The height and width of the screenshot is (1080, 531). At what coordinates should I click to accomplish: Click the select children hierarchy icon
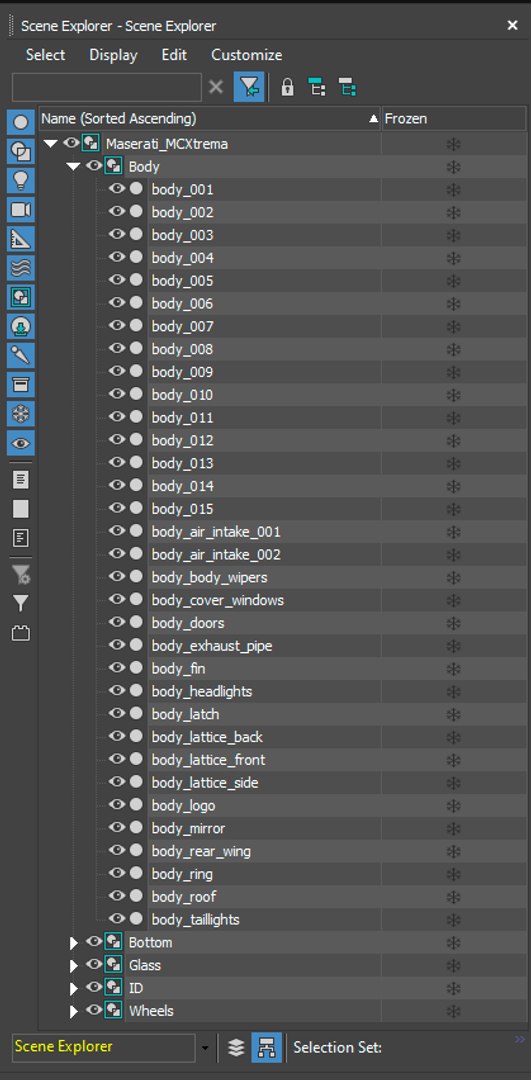317,87
